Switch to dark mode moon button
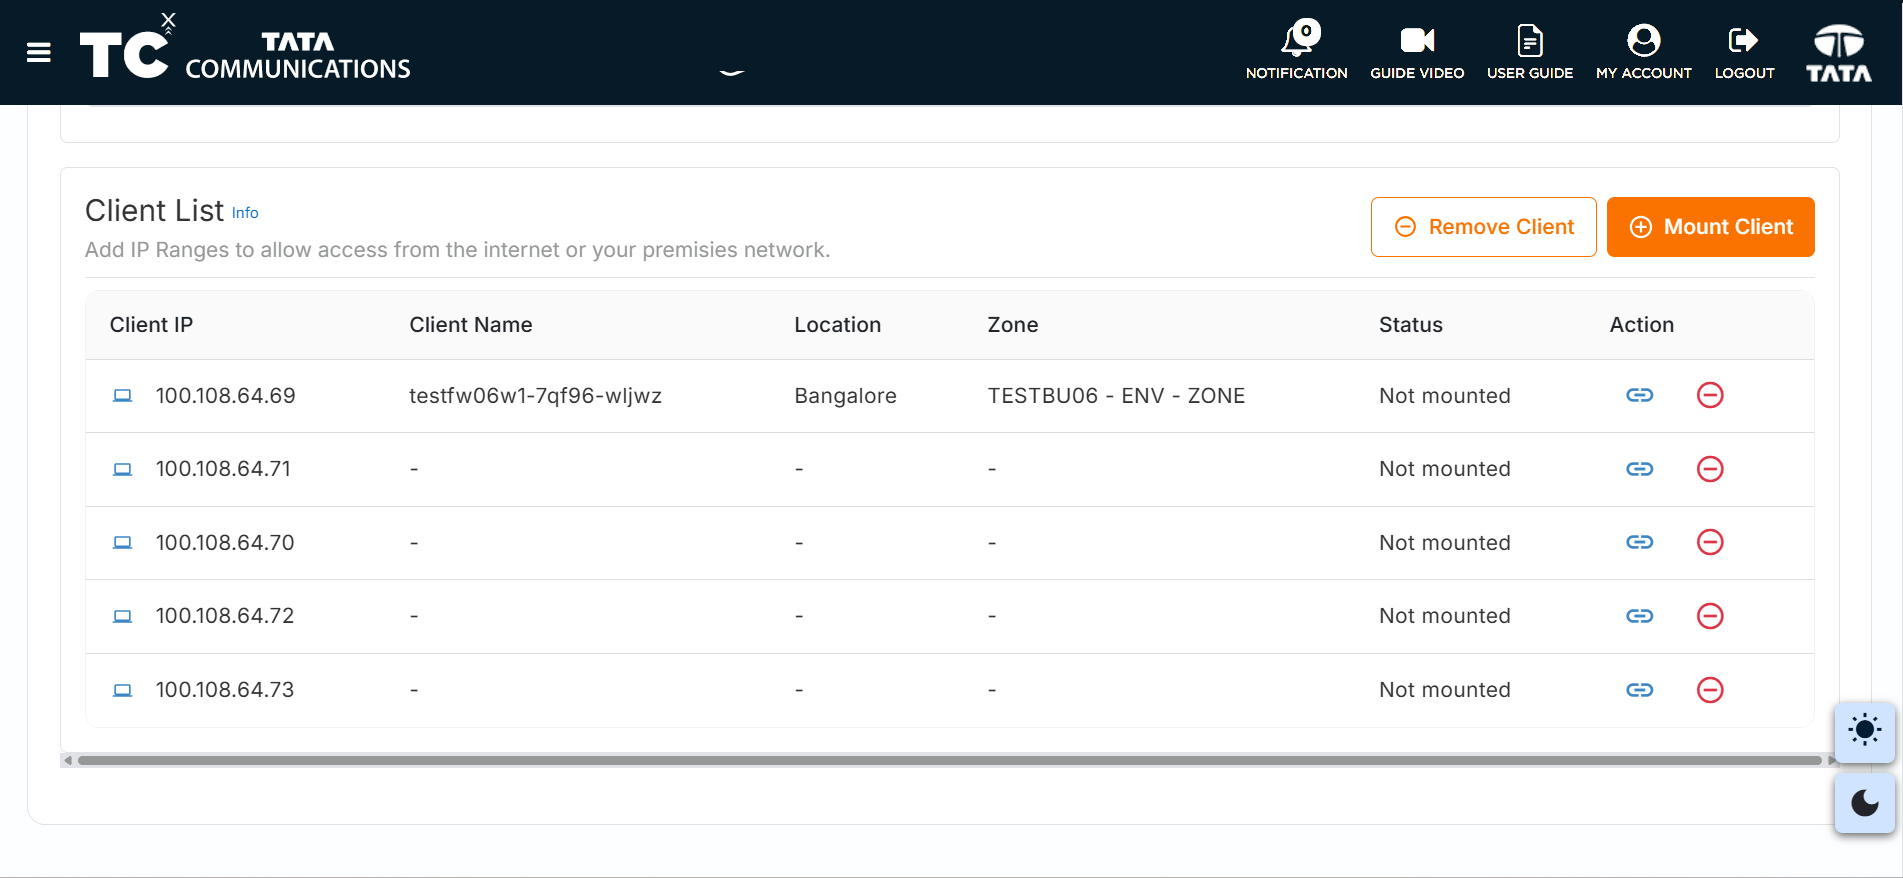The image size is (1903, 878). (x=1865, y=803)
